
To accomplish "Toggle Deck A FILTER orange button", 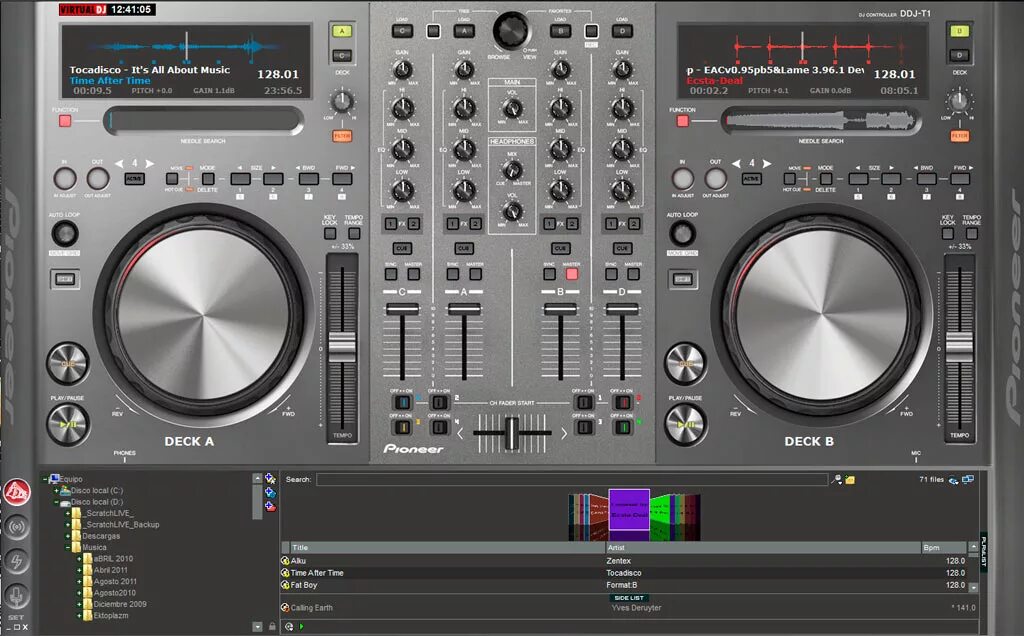I will pyautogui.click(x=342, y=136).
